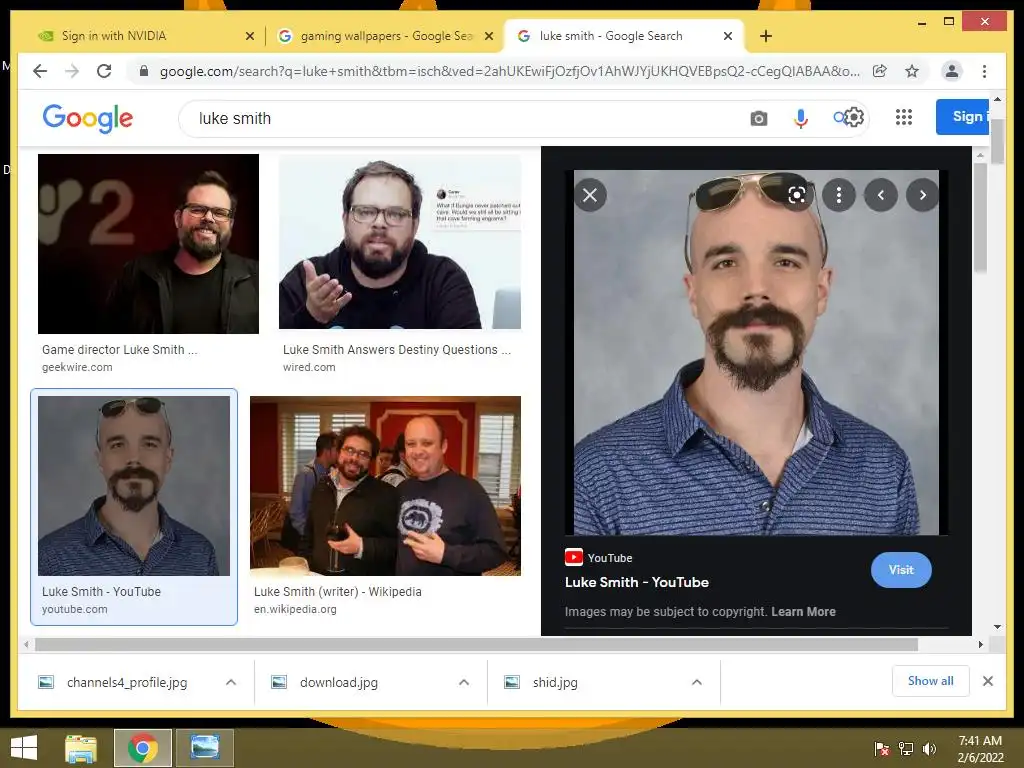Close the image preview panel
The image size is (1024, 768).
click(x=590, y=195)
